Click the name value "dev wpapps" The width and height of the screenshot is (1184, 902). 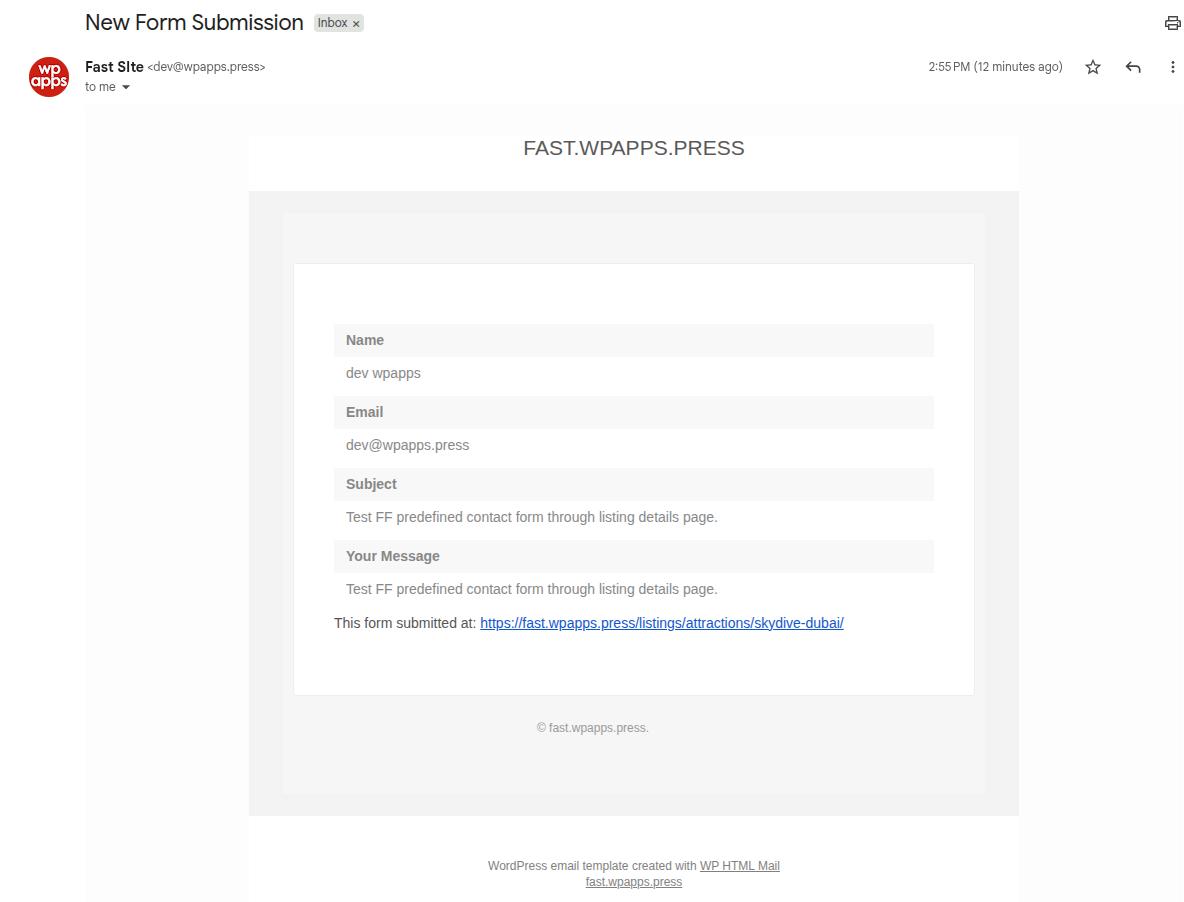pos(383,373)
